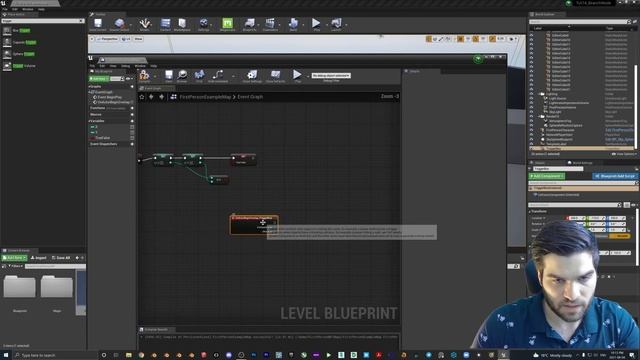Select Capsule Trigger in Place Actors

click(x=24, y=42)
